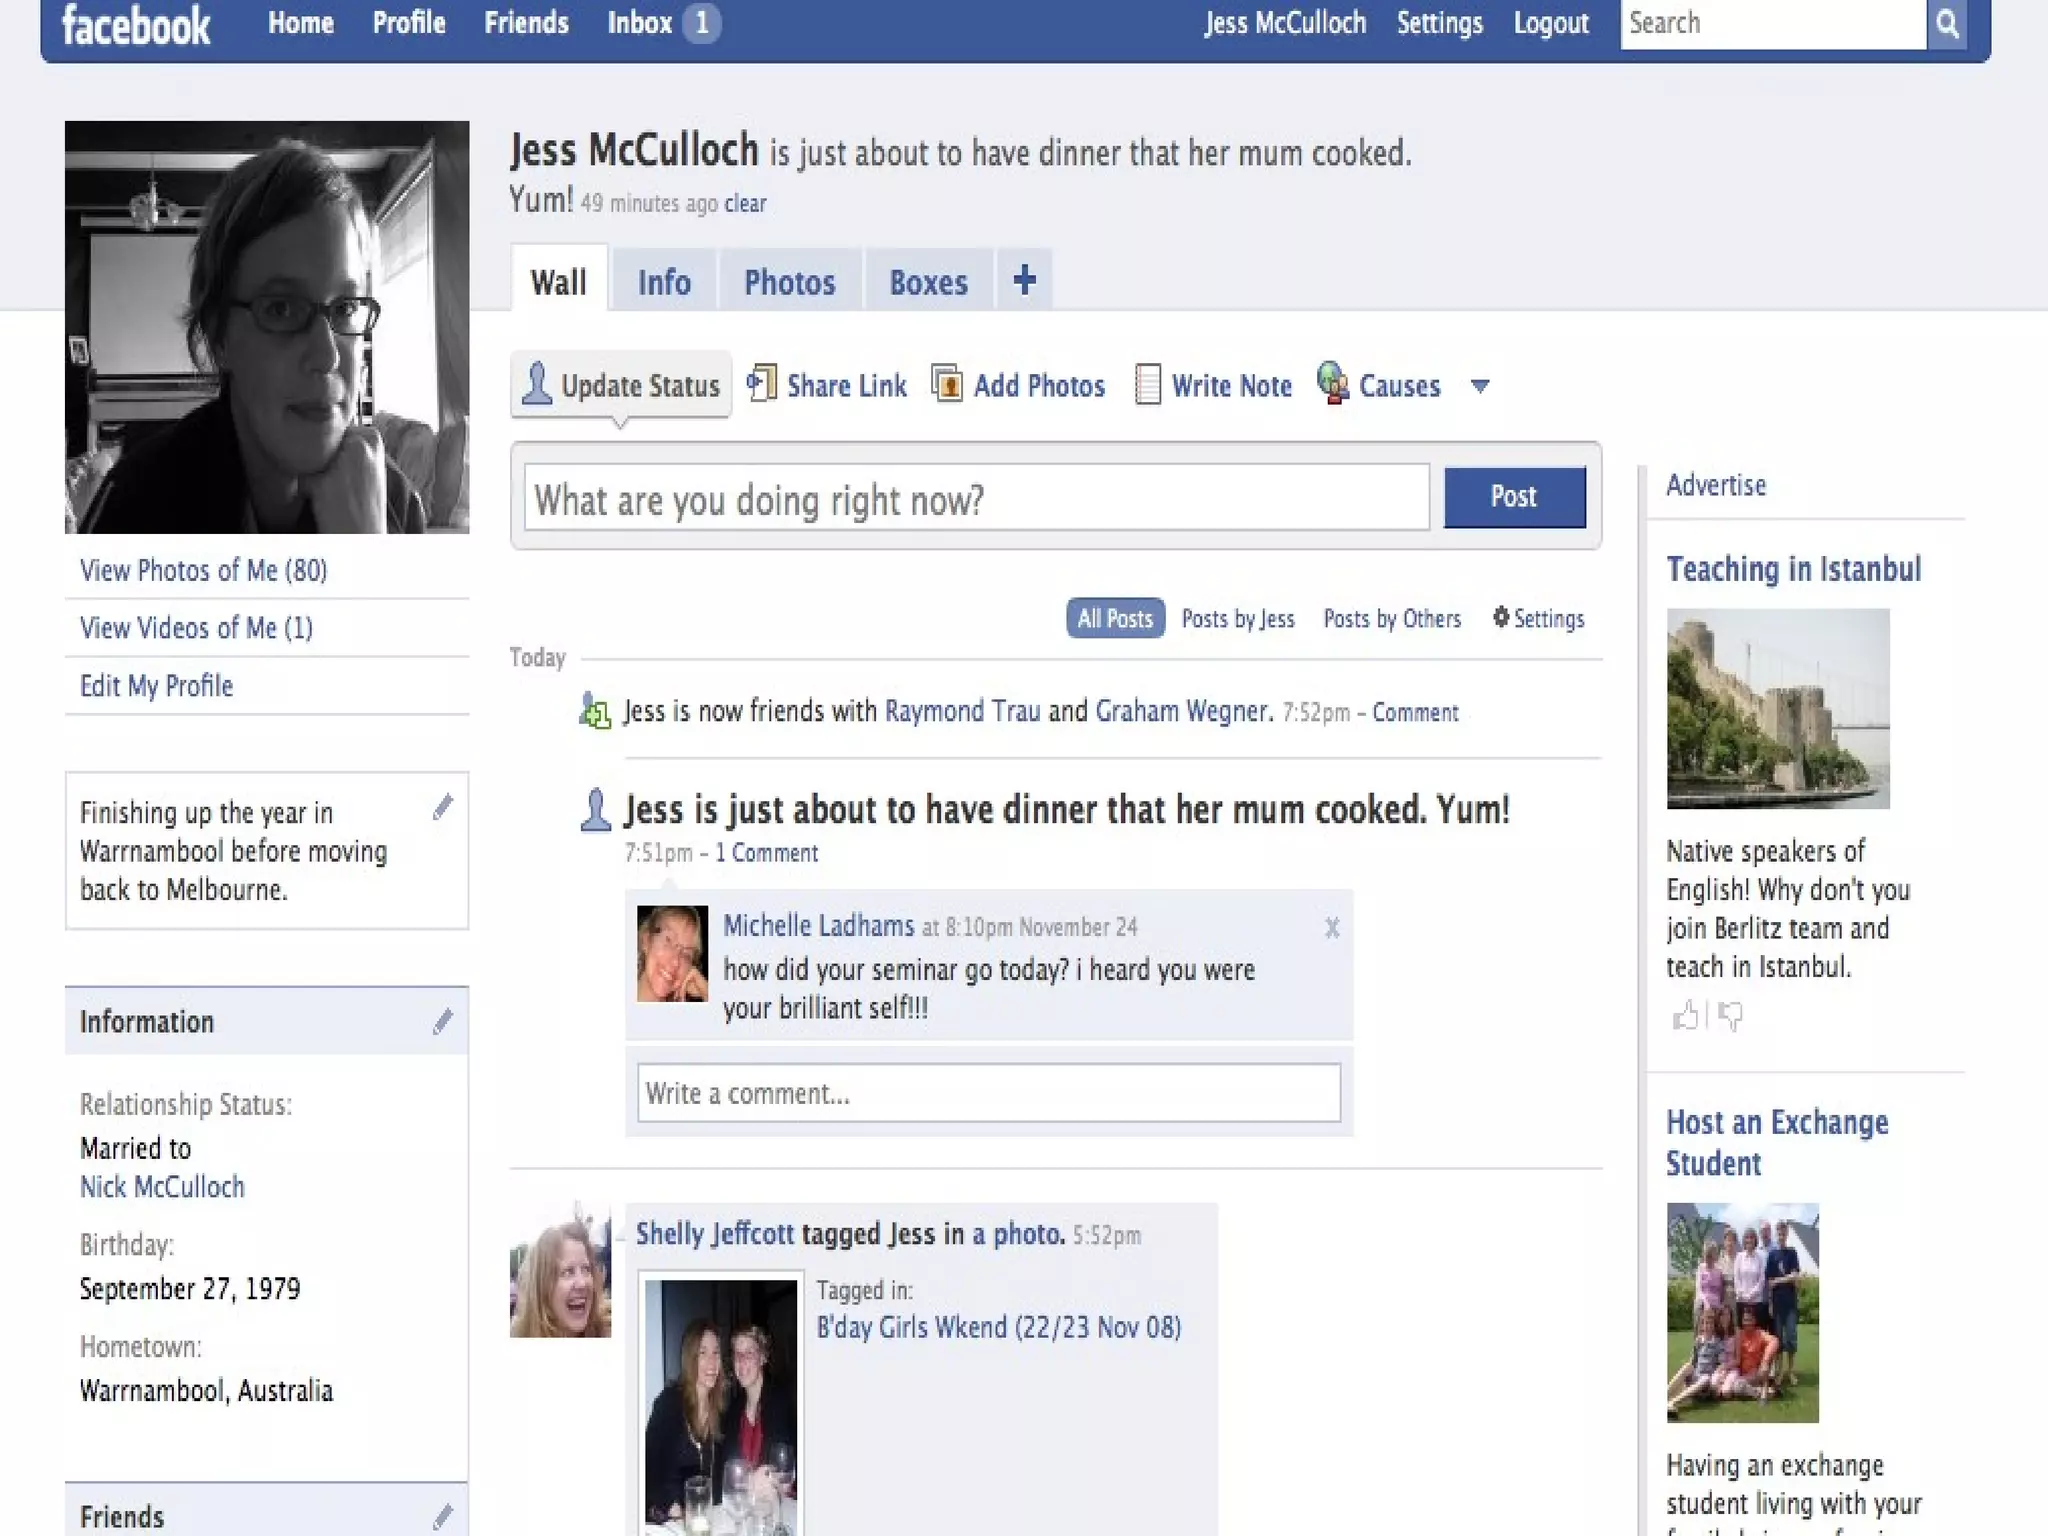2048x1536 pixels.
Task: Filter wall to Posts by Others
Action: point(1391,619)
